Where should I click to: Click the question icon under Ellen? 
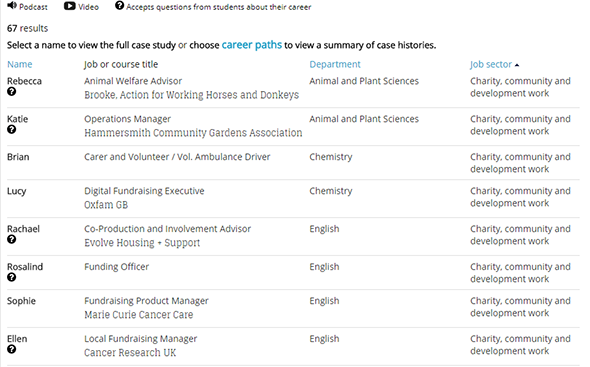12,349
